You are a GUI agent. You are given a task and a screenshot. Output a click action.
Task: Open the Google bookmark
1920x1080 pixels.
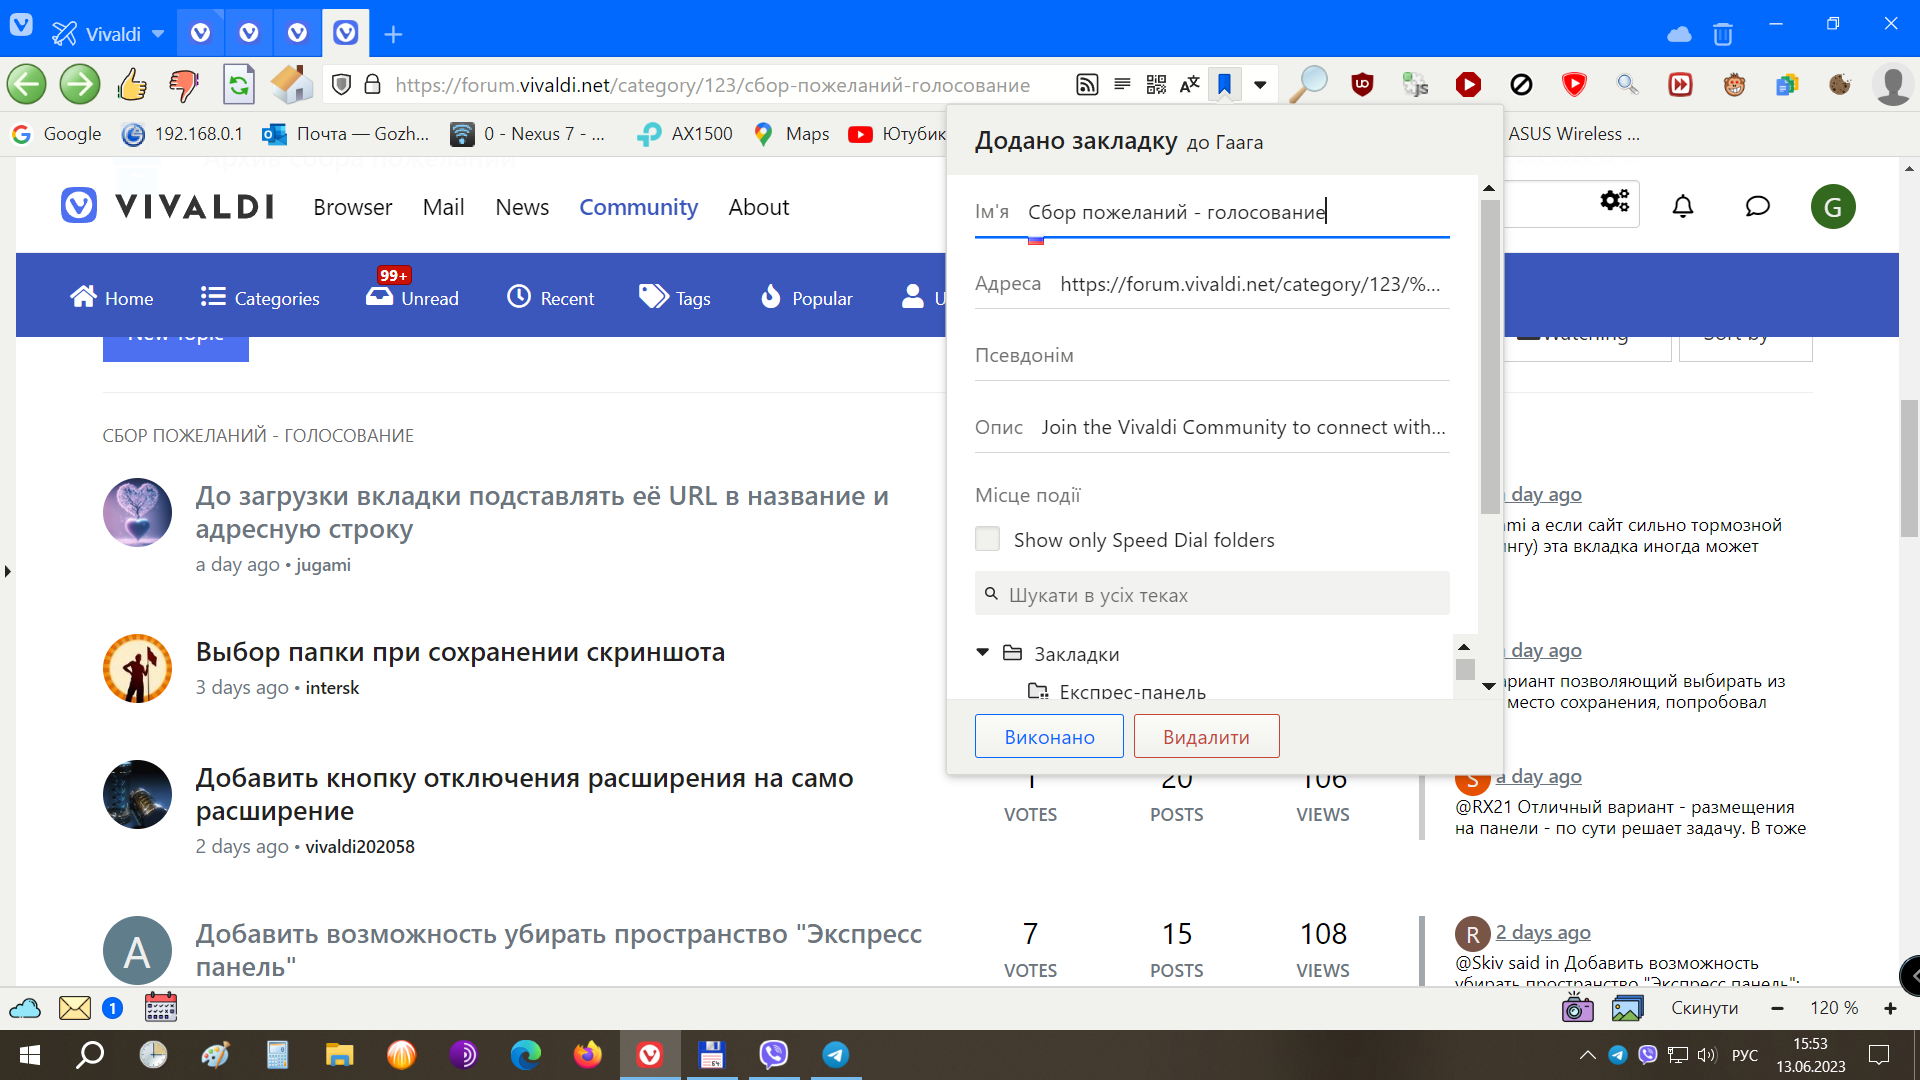(57, 134)
